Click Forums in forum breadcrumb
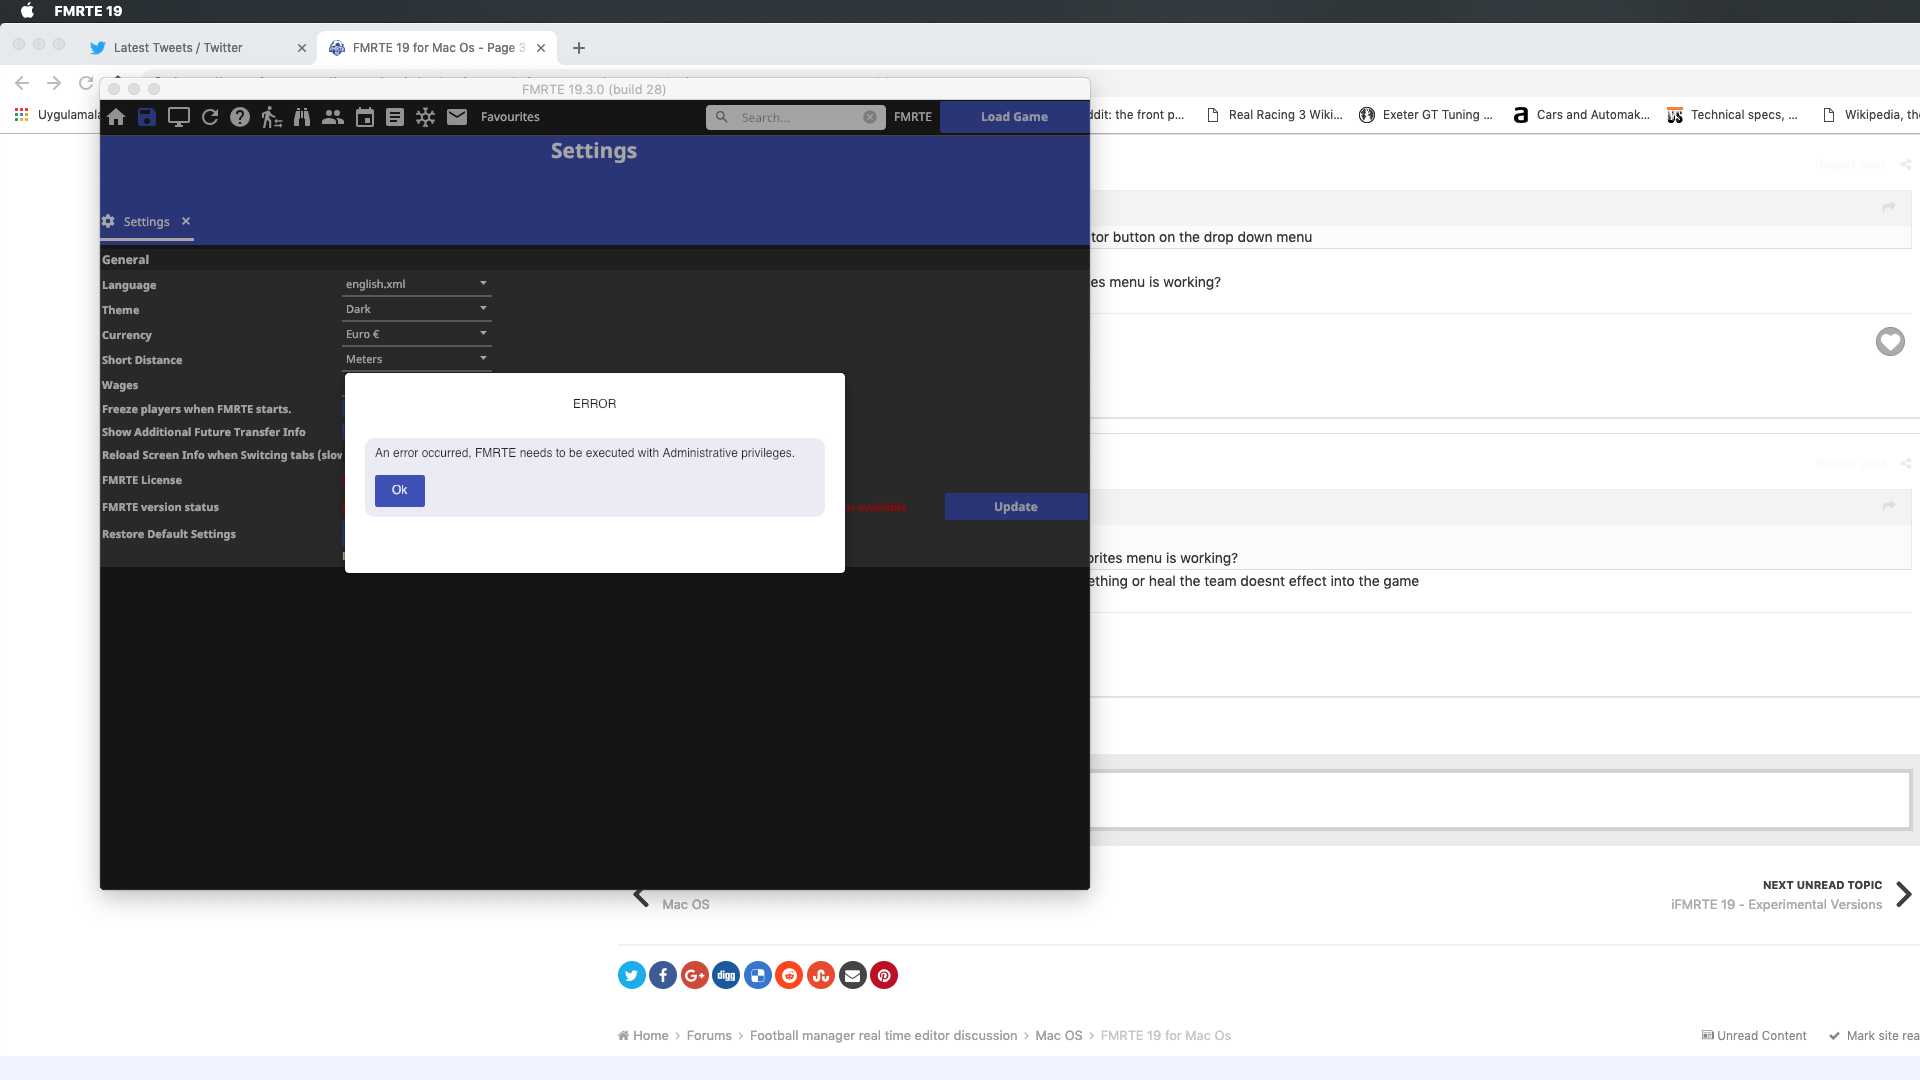This screenshot has width=1920, height=1080. coord(709,1036)
